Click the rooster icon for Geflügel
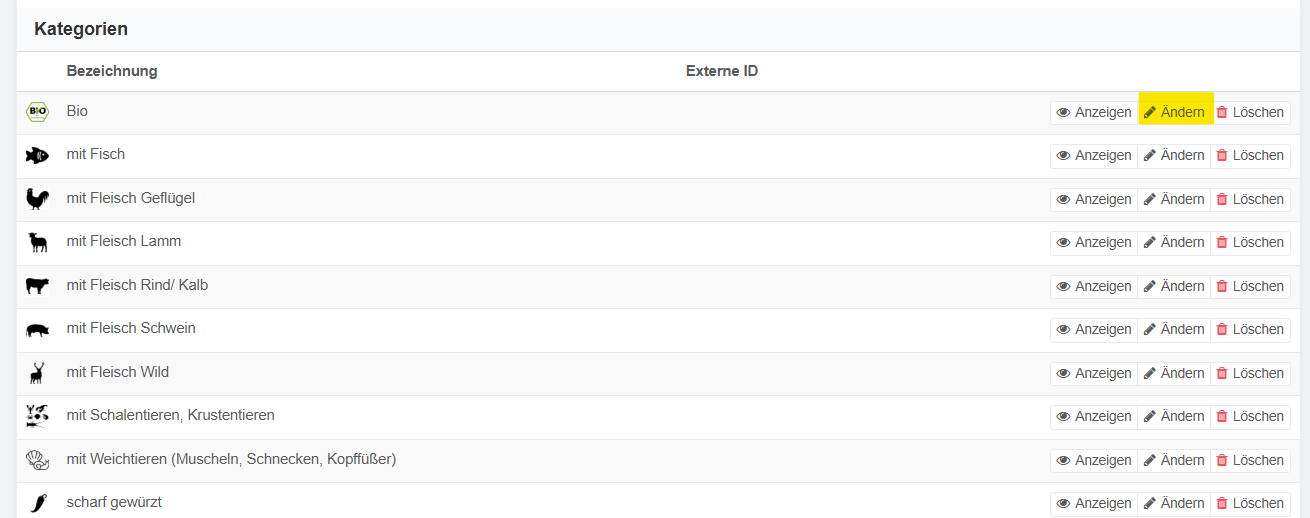 click(37, 199)
